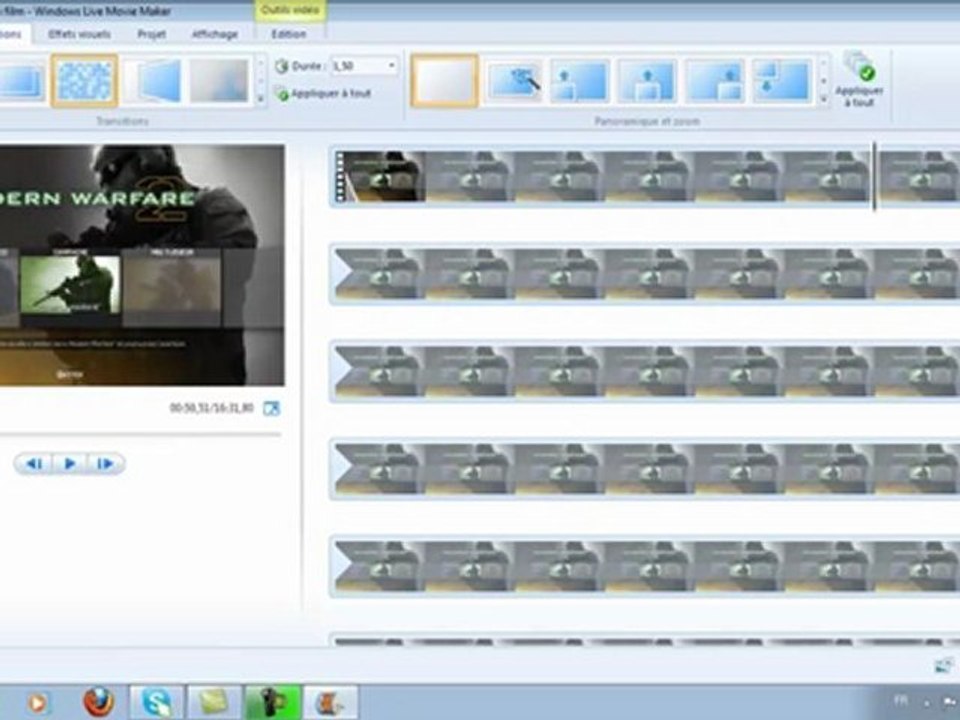Open Firefox from the taskbar

point(99,702)
